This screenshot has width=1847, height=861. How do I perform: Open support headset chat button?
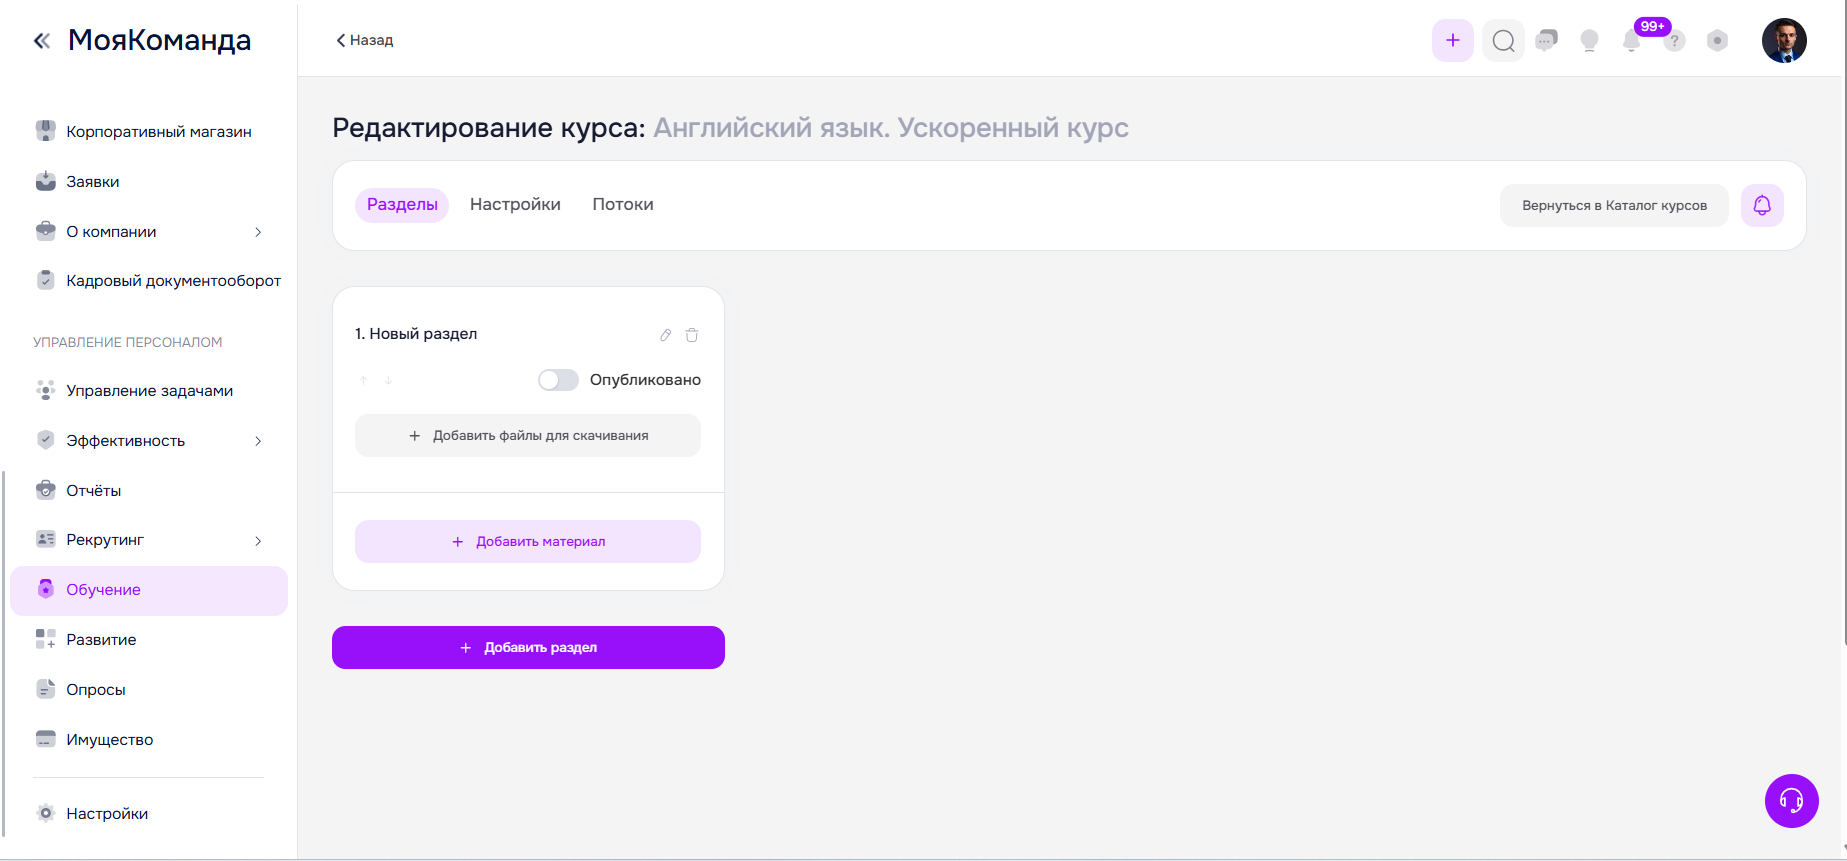(x=1791, y=801)
